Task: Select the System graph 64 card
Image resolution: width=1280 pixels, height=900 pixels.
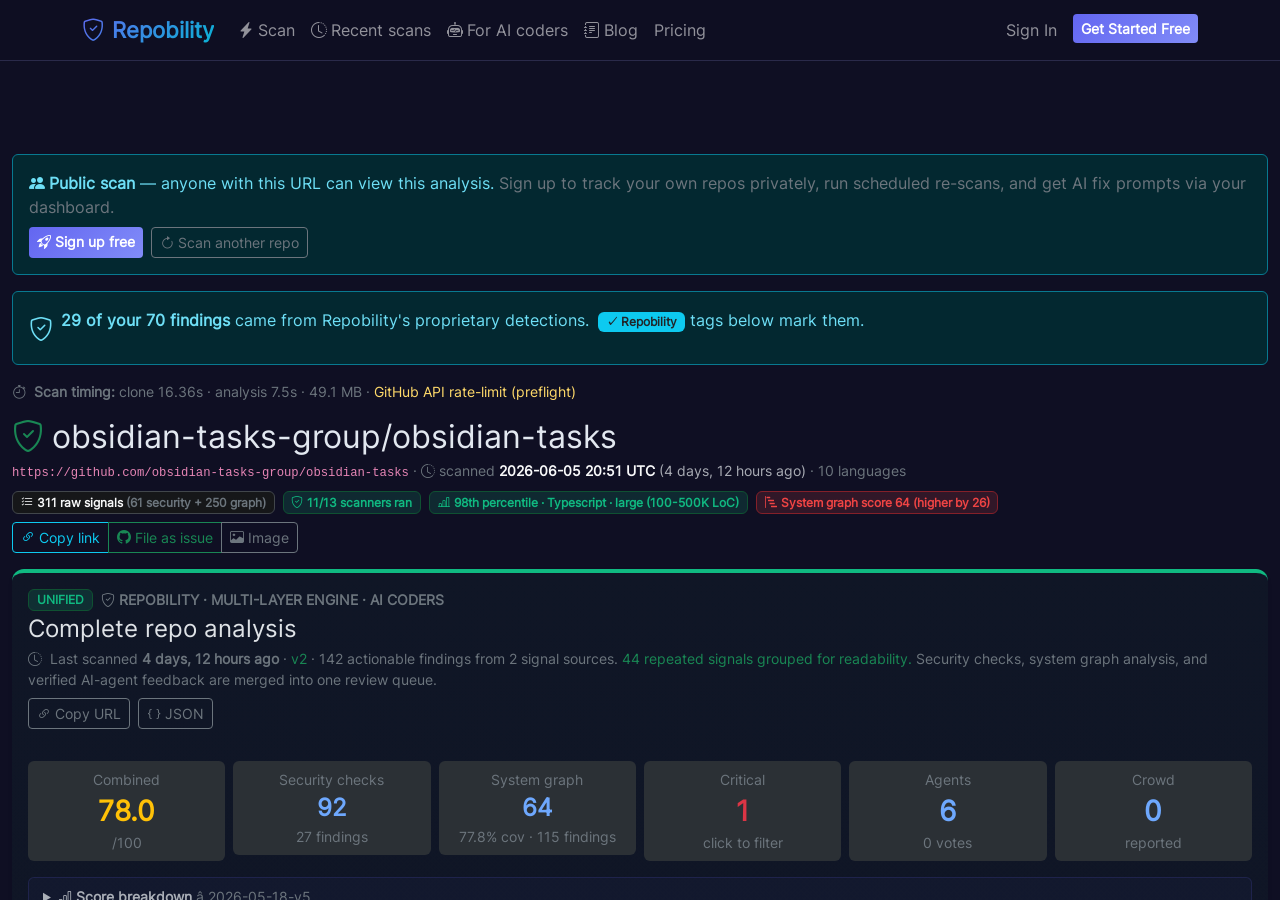Action: point(537,808)
